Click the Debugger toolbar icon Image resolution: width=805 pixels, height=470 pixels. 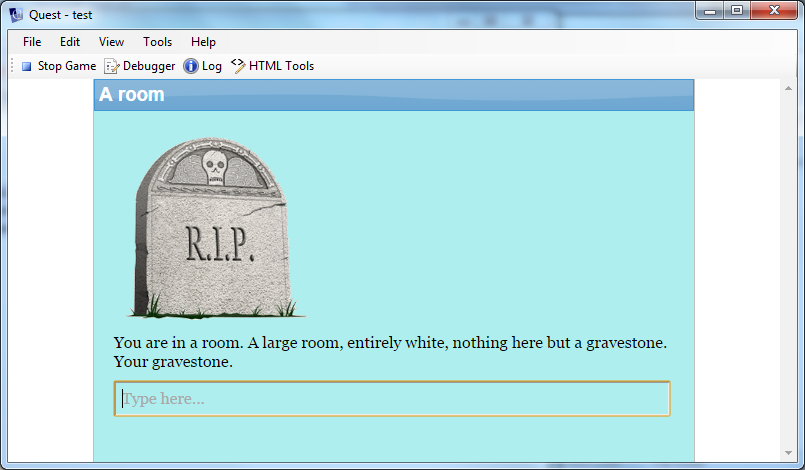(x=112, y=67)
